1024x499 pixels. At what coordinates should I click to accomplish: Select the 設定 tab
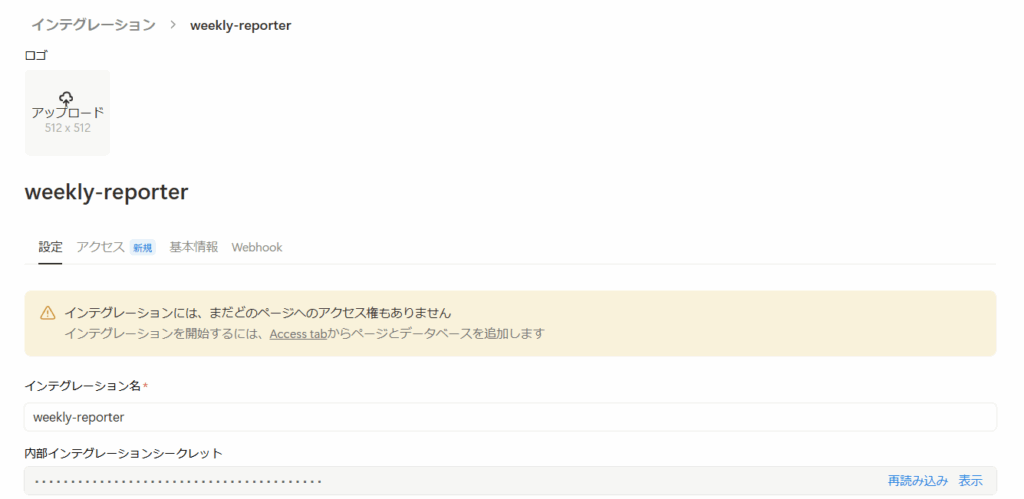50,247
